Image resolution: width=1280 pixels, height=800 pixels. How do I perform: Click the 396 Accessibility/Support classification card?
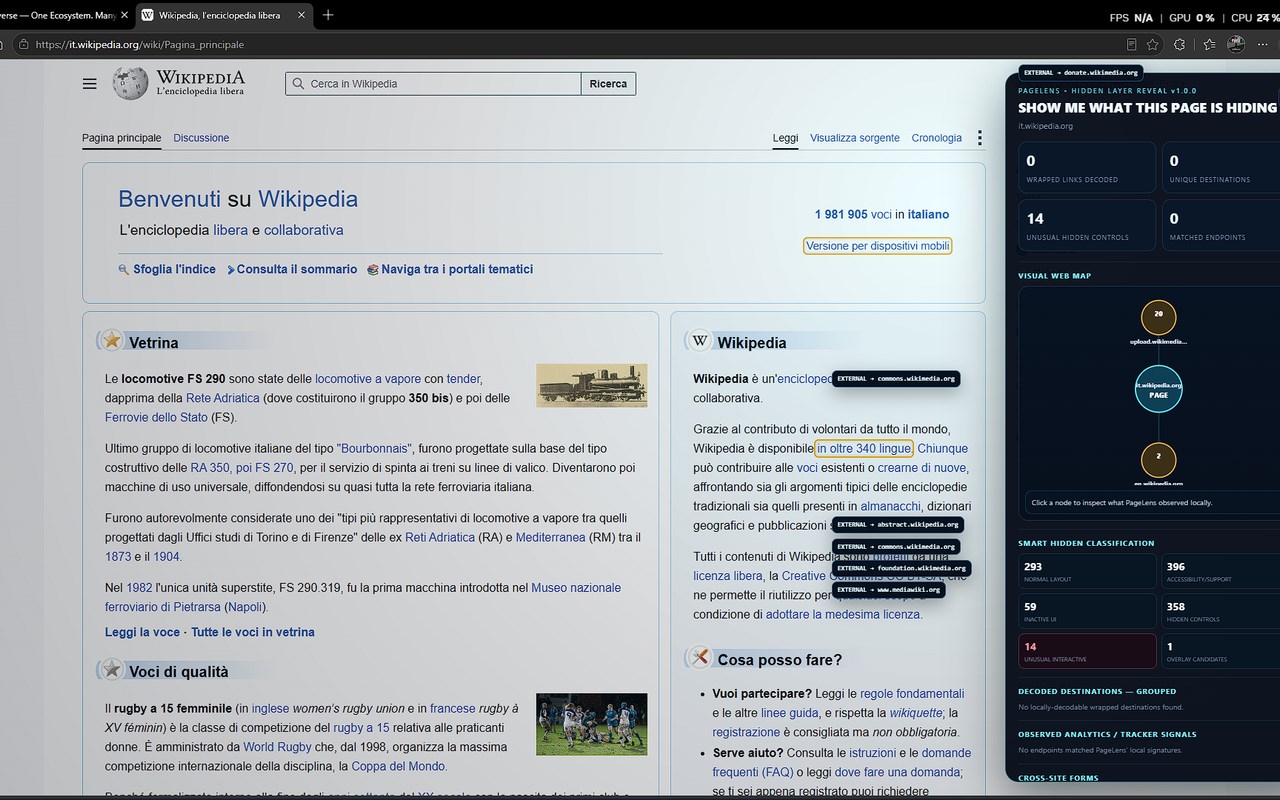1221,573
